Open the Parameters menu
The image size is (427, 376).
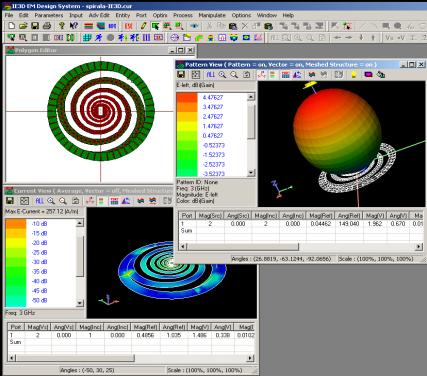coord(49,15)
